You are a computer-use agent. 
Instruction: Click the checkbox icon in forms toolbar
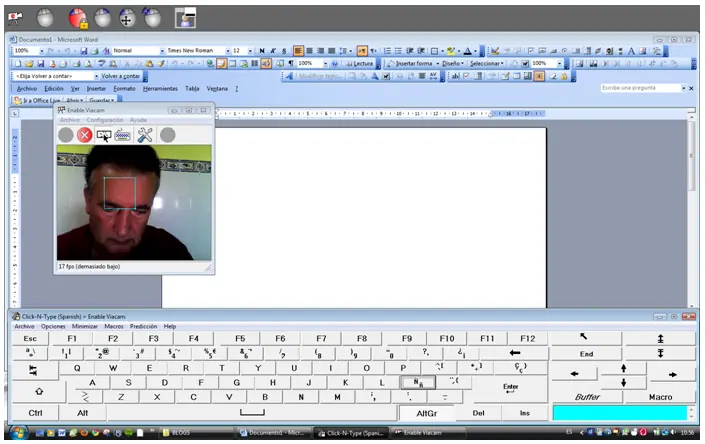[466, 76]
